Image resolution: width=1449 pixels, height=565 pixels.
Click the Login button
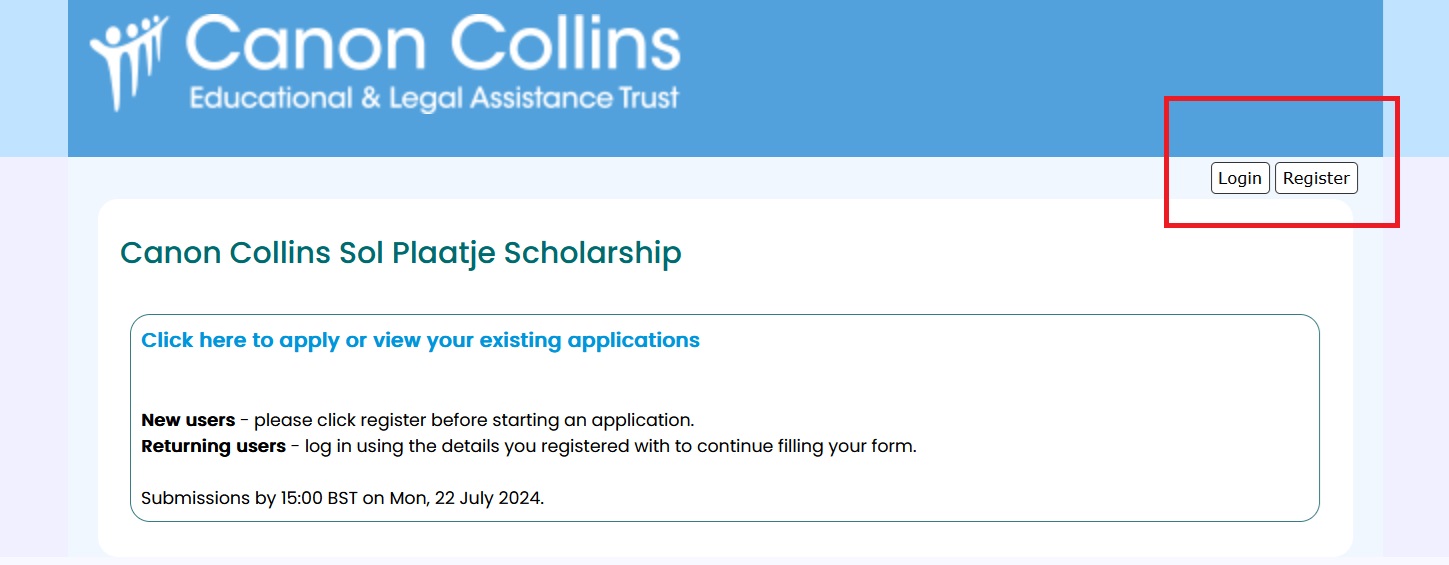[x=1240, y=178]
